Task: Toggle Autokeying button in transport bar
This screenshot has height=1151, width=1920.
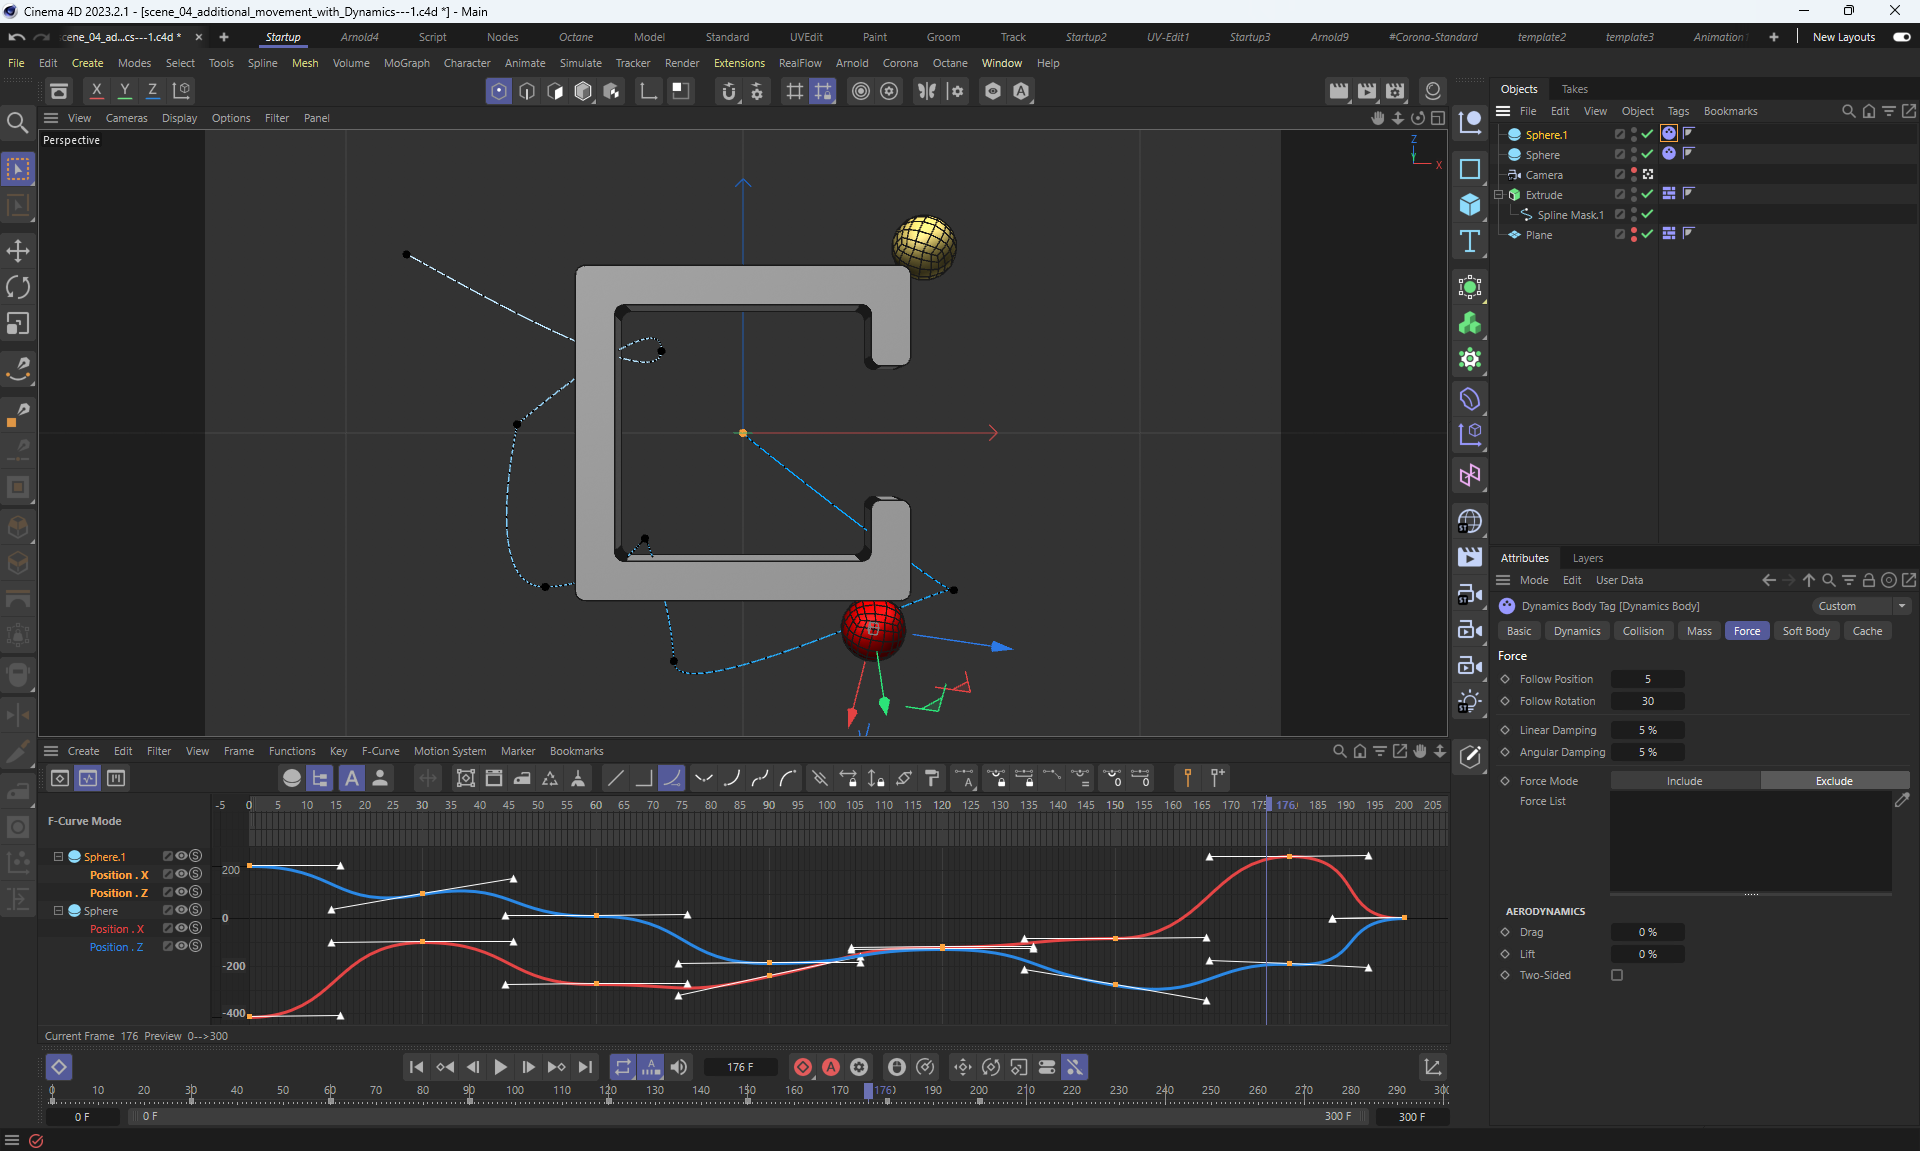Action: (x=830, y=1067)
